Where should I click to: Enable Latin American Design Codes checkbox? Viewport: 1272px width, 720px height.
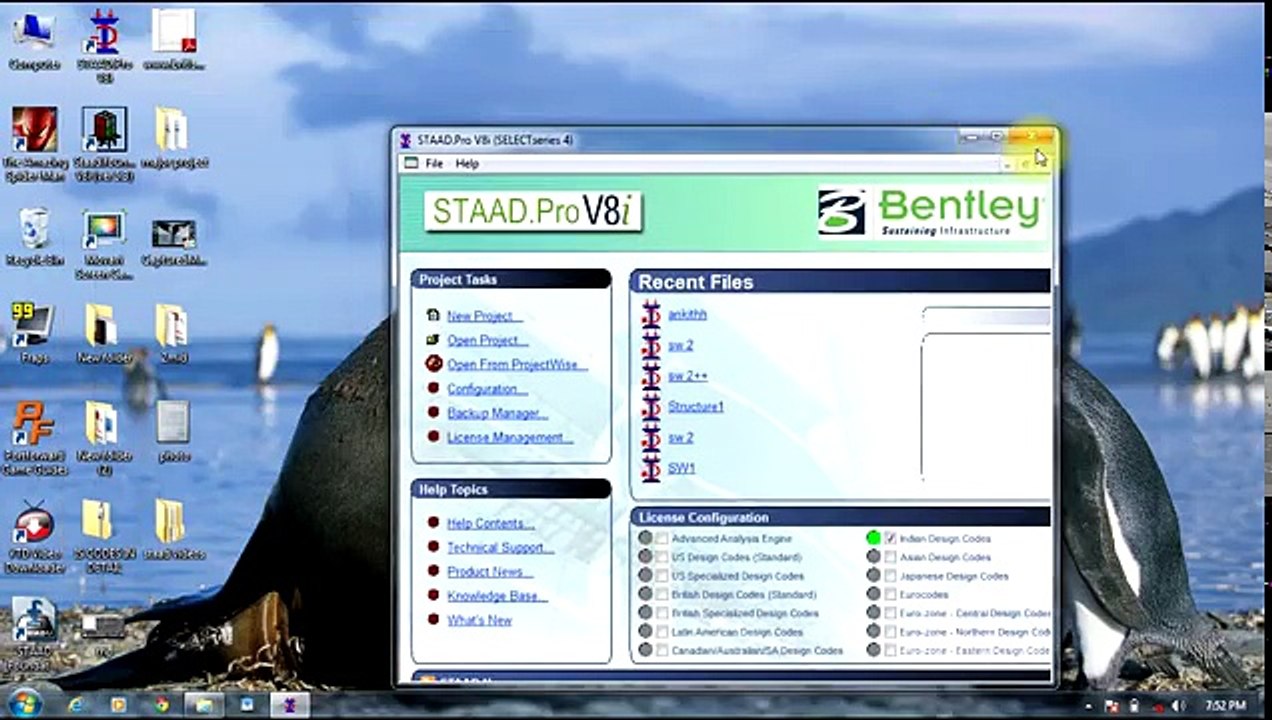(x=662, y=632)
